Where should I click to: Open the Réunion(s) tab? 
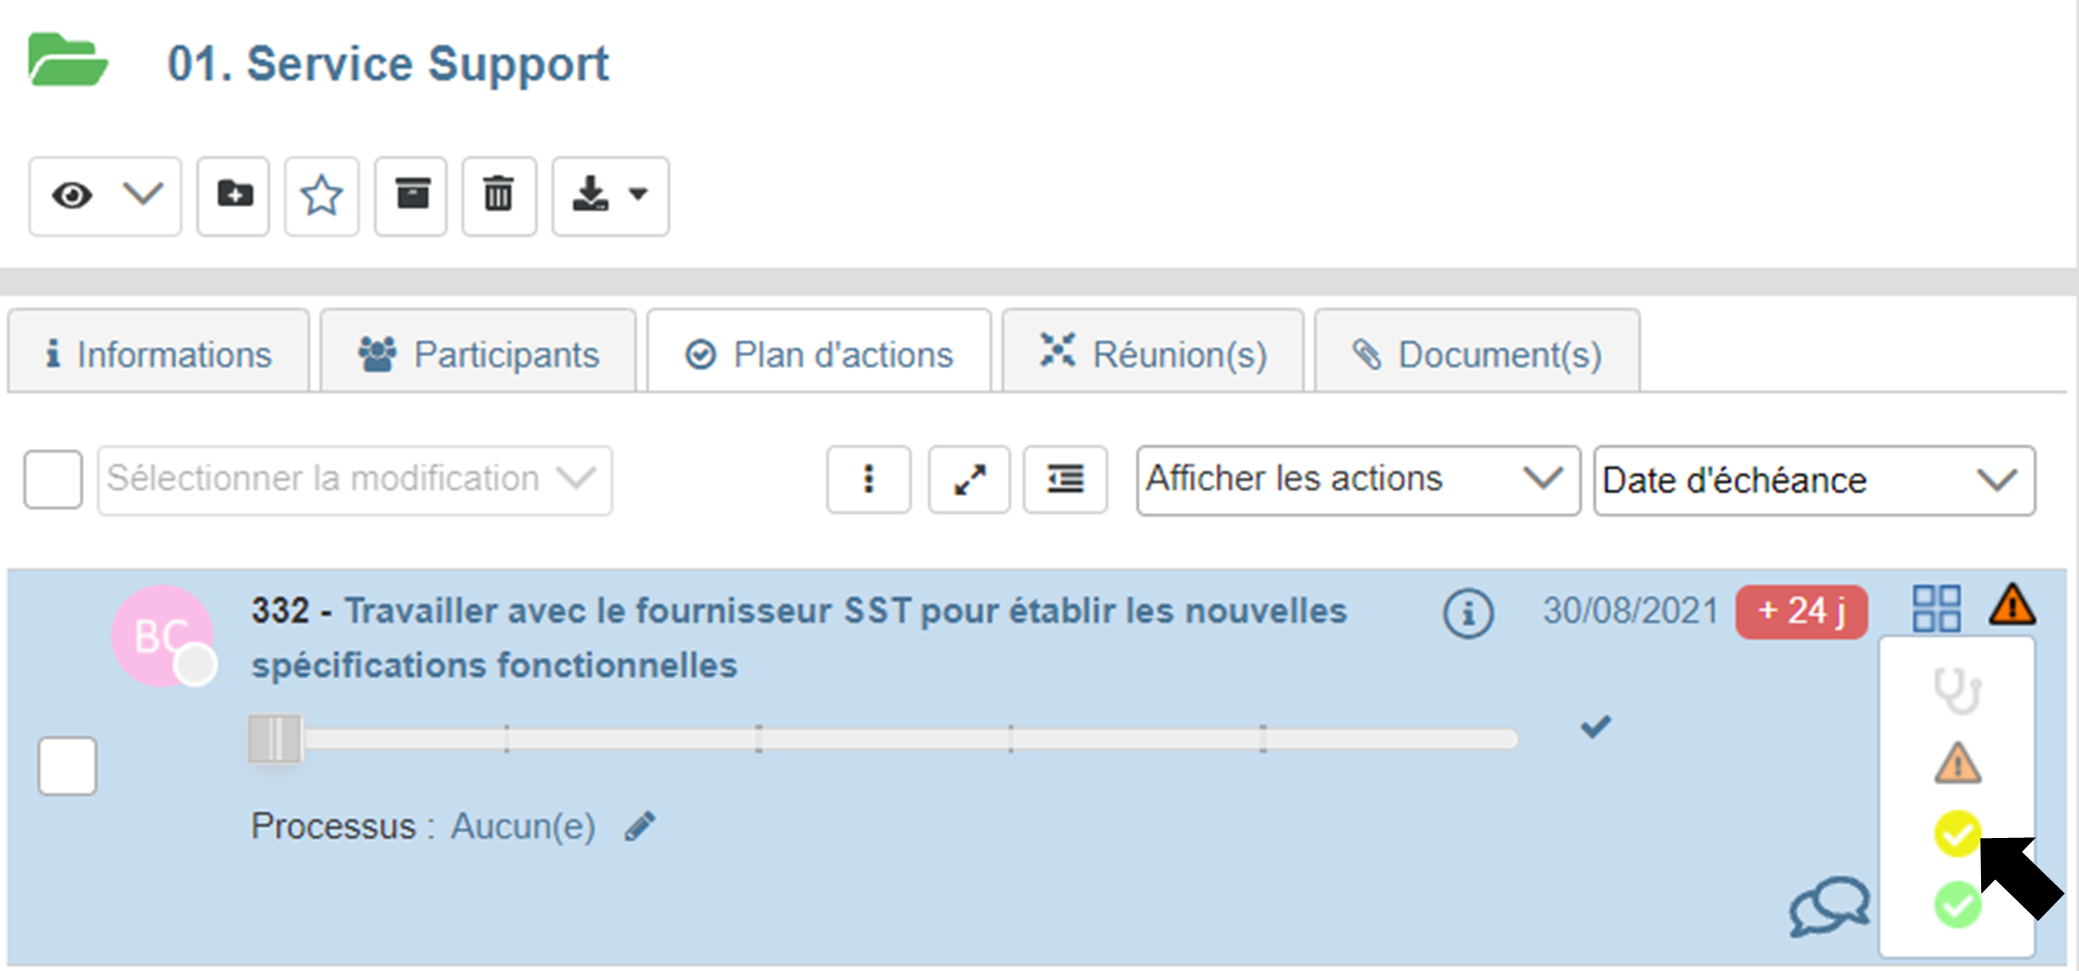click(x=1153, y=354)
